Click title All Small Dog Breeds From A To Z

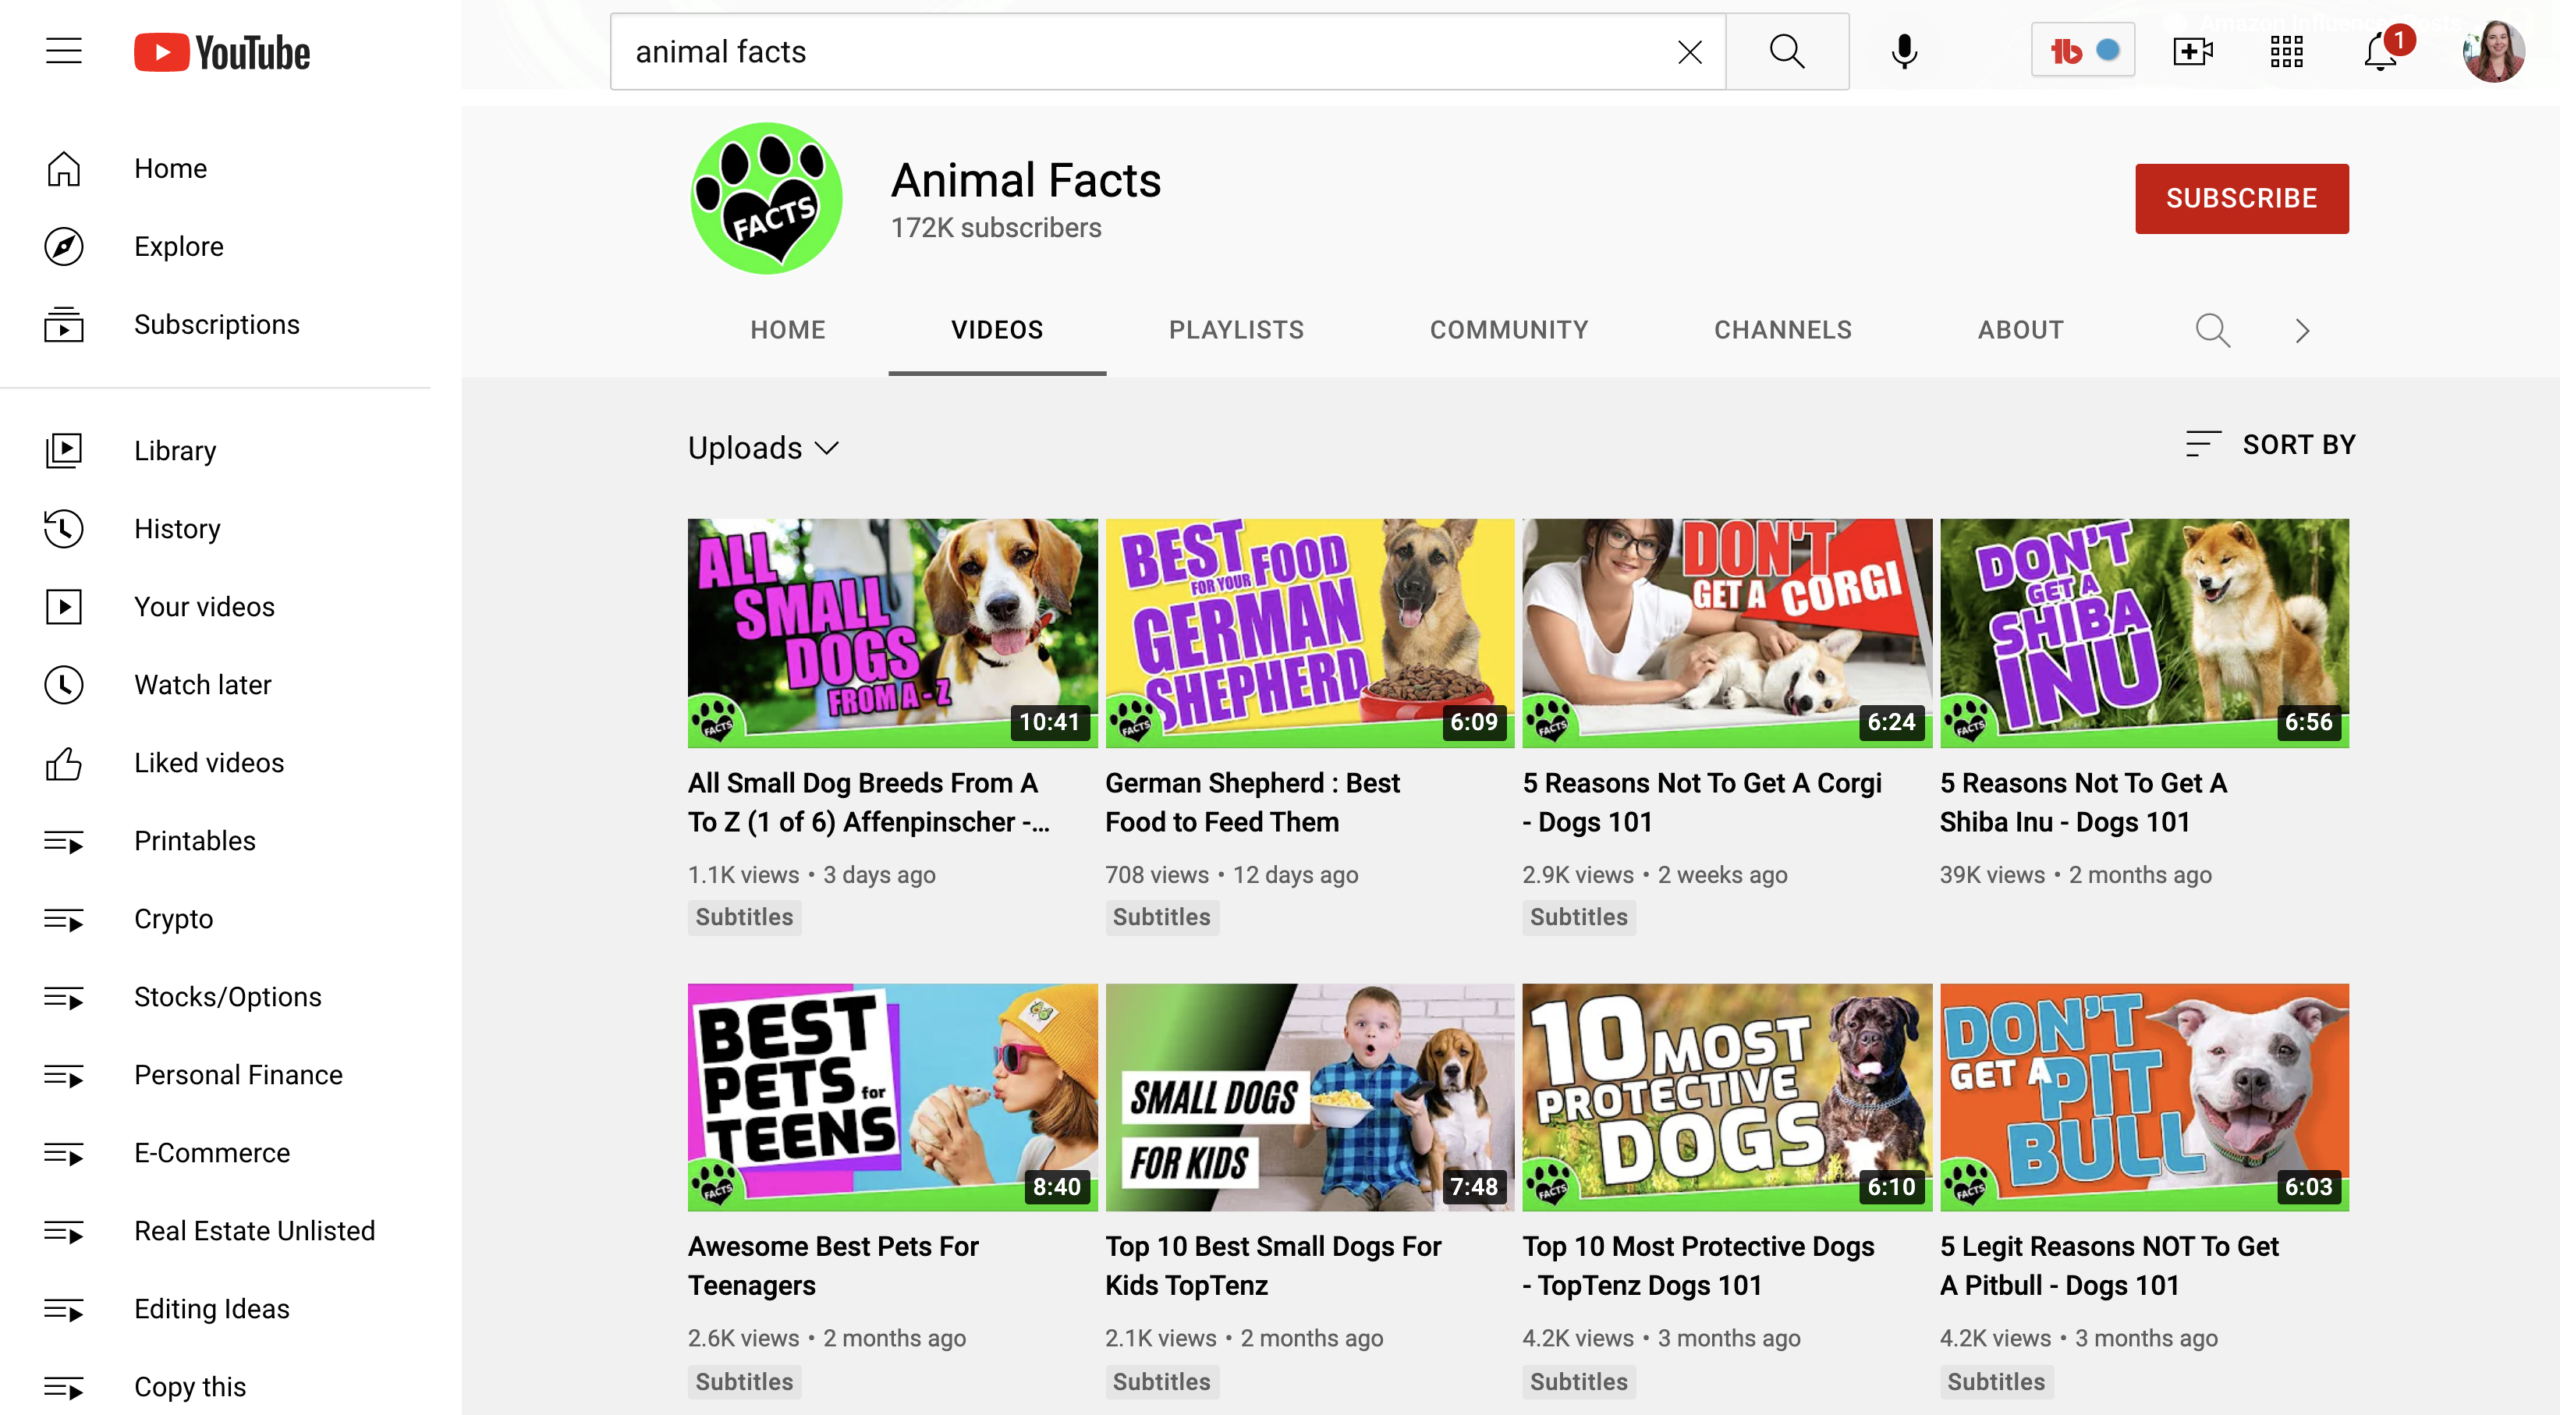869,802
